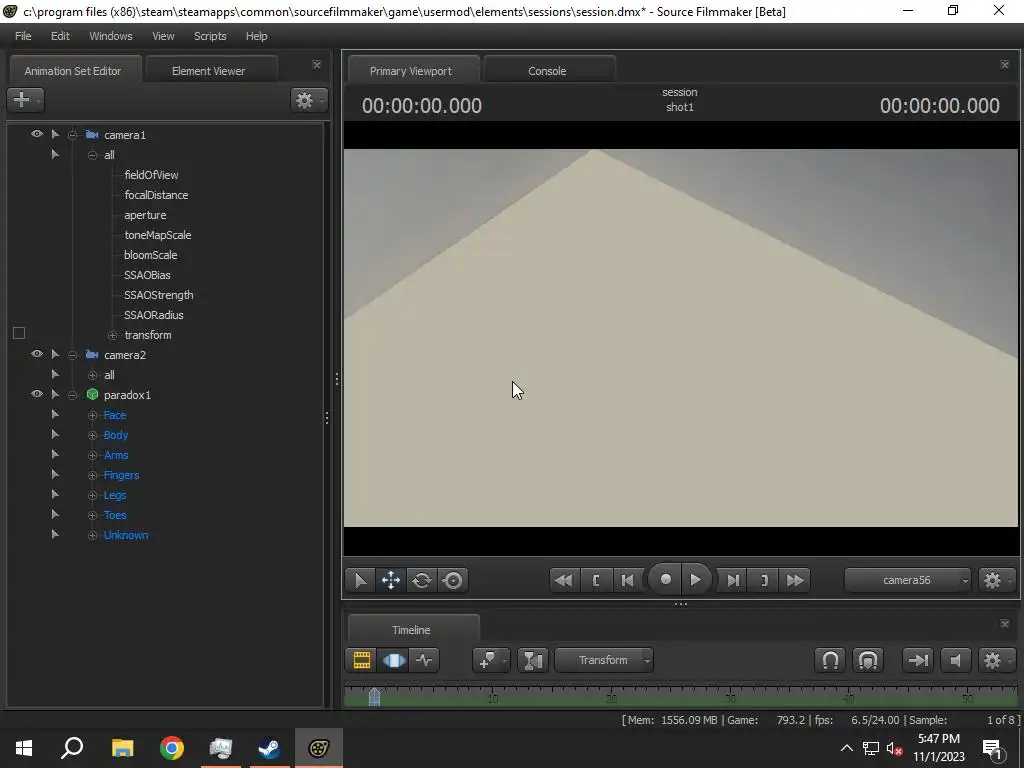The width and height of the screenshot is (1024, 768).
Task: Toggle the timeline audio mute speaker
Action: (x=955, y=660)
